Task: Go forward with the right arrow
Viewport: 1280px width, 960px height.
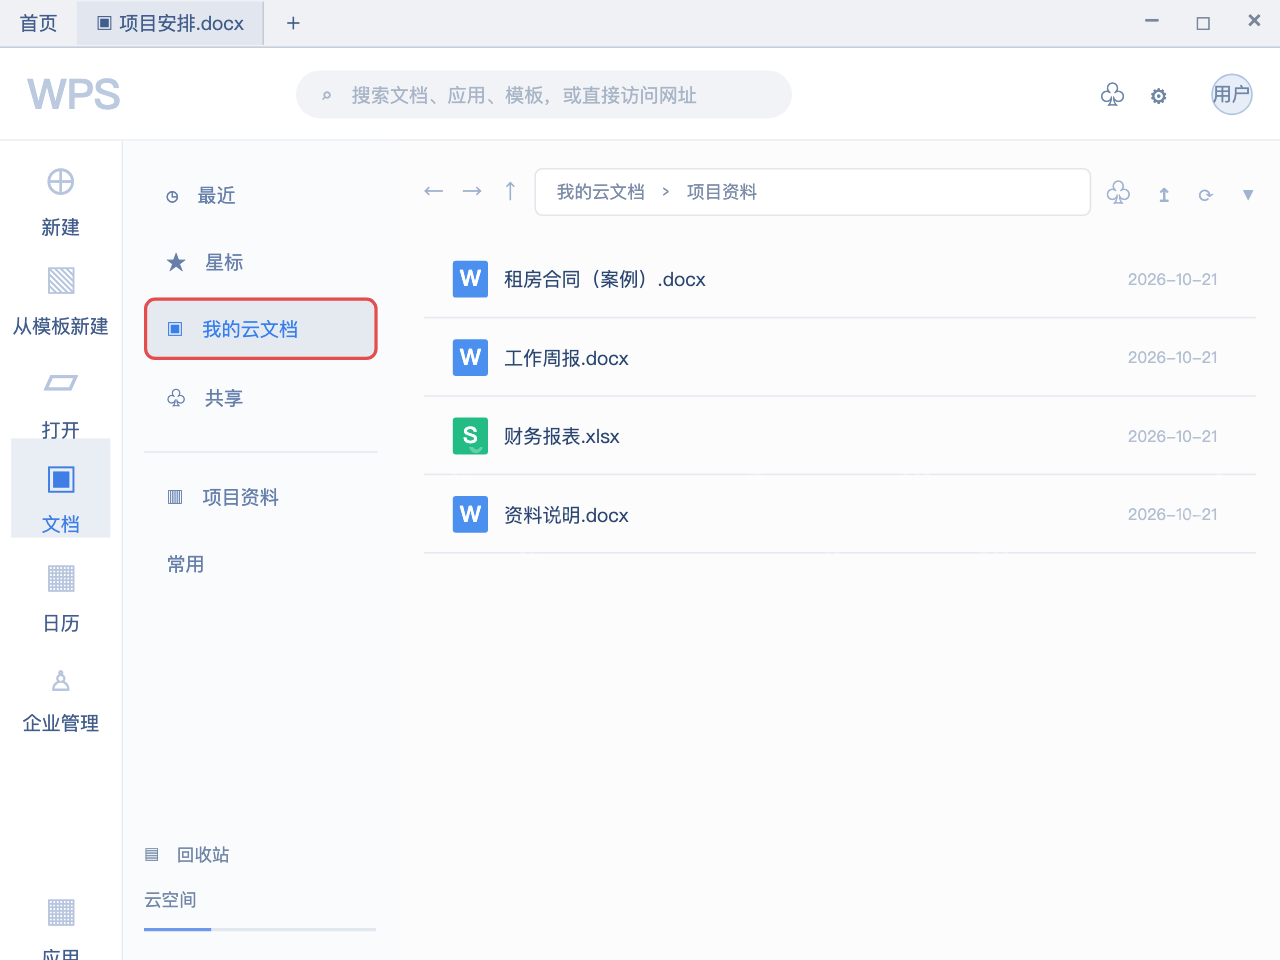Action: coord(472,191)
